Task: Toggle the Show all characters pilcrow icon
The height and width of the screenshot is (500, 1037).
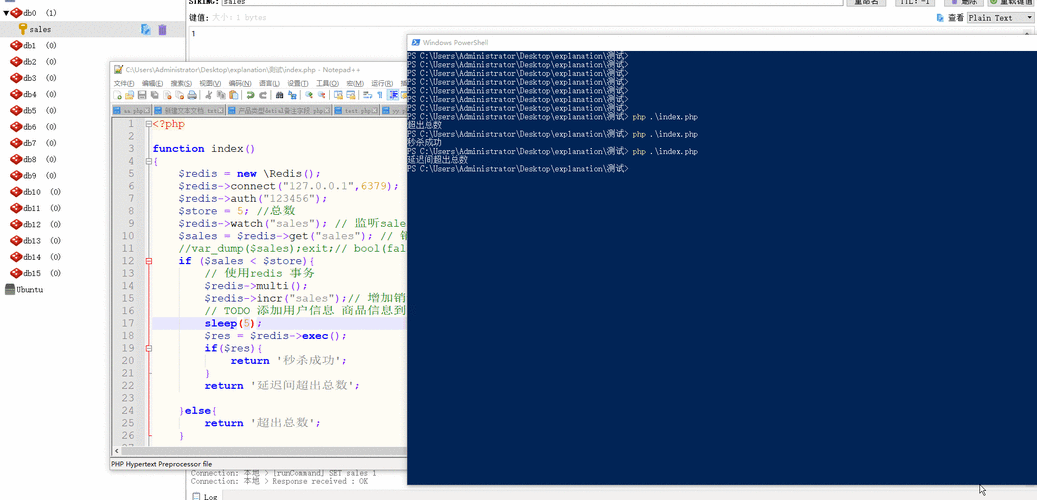Action: pos(380,95)
